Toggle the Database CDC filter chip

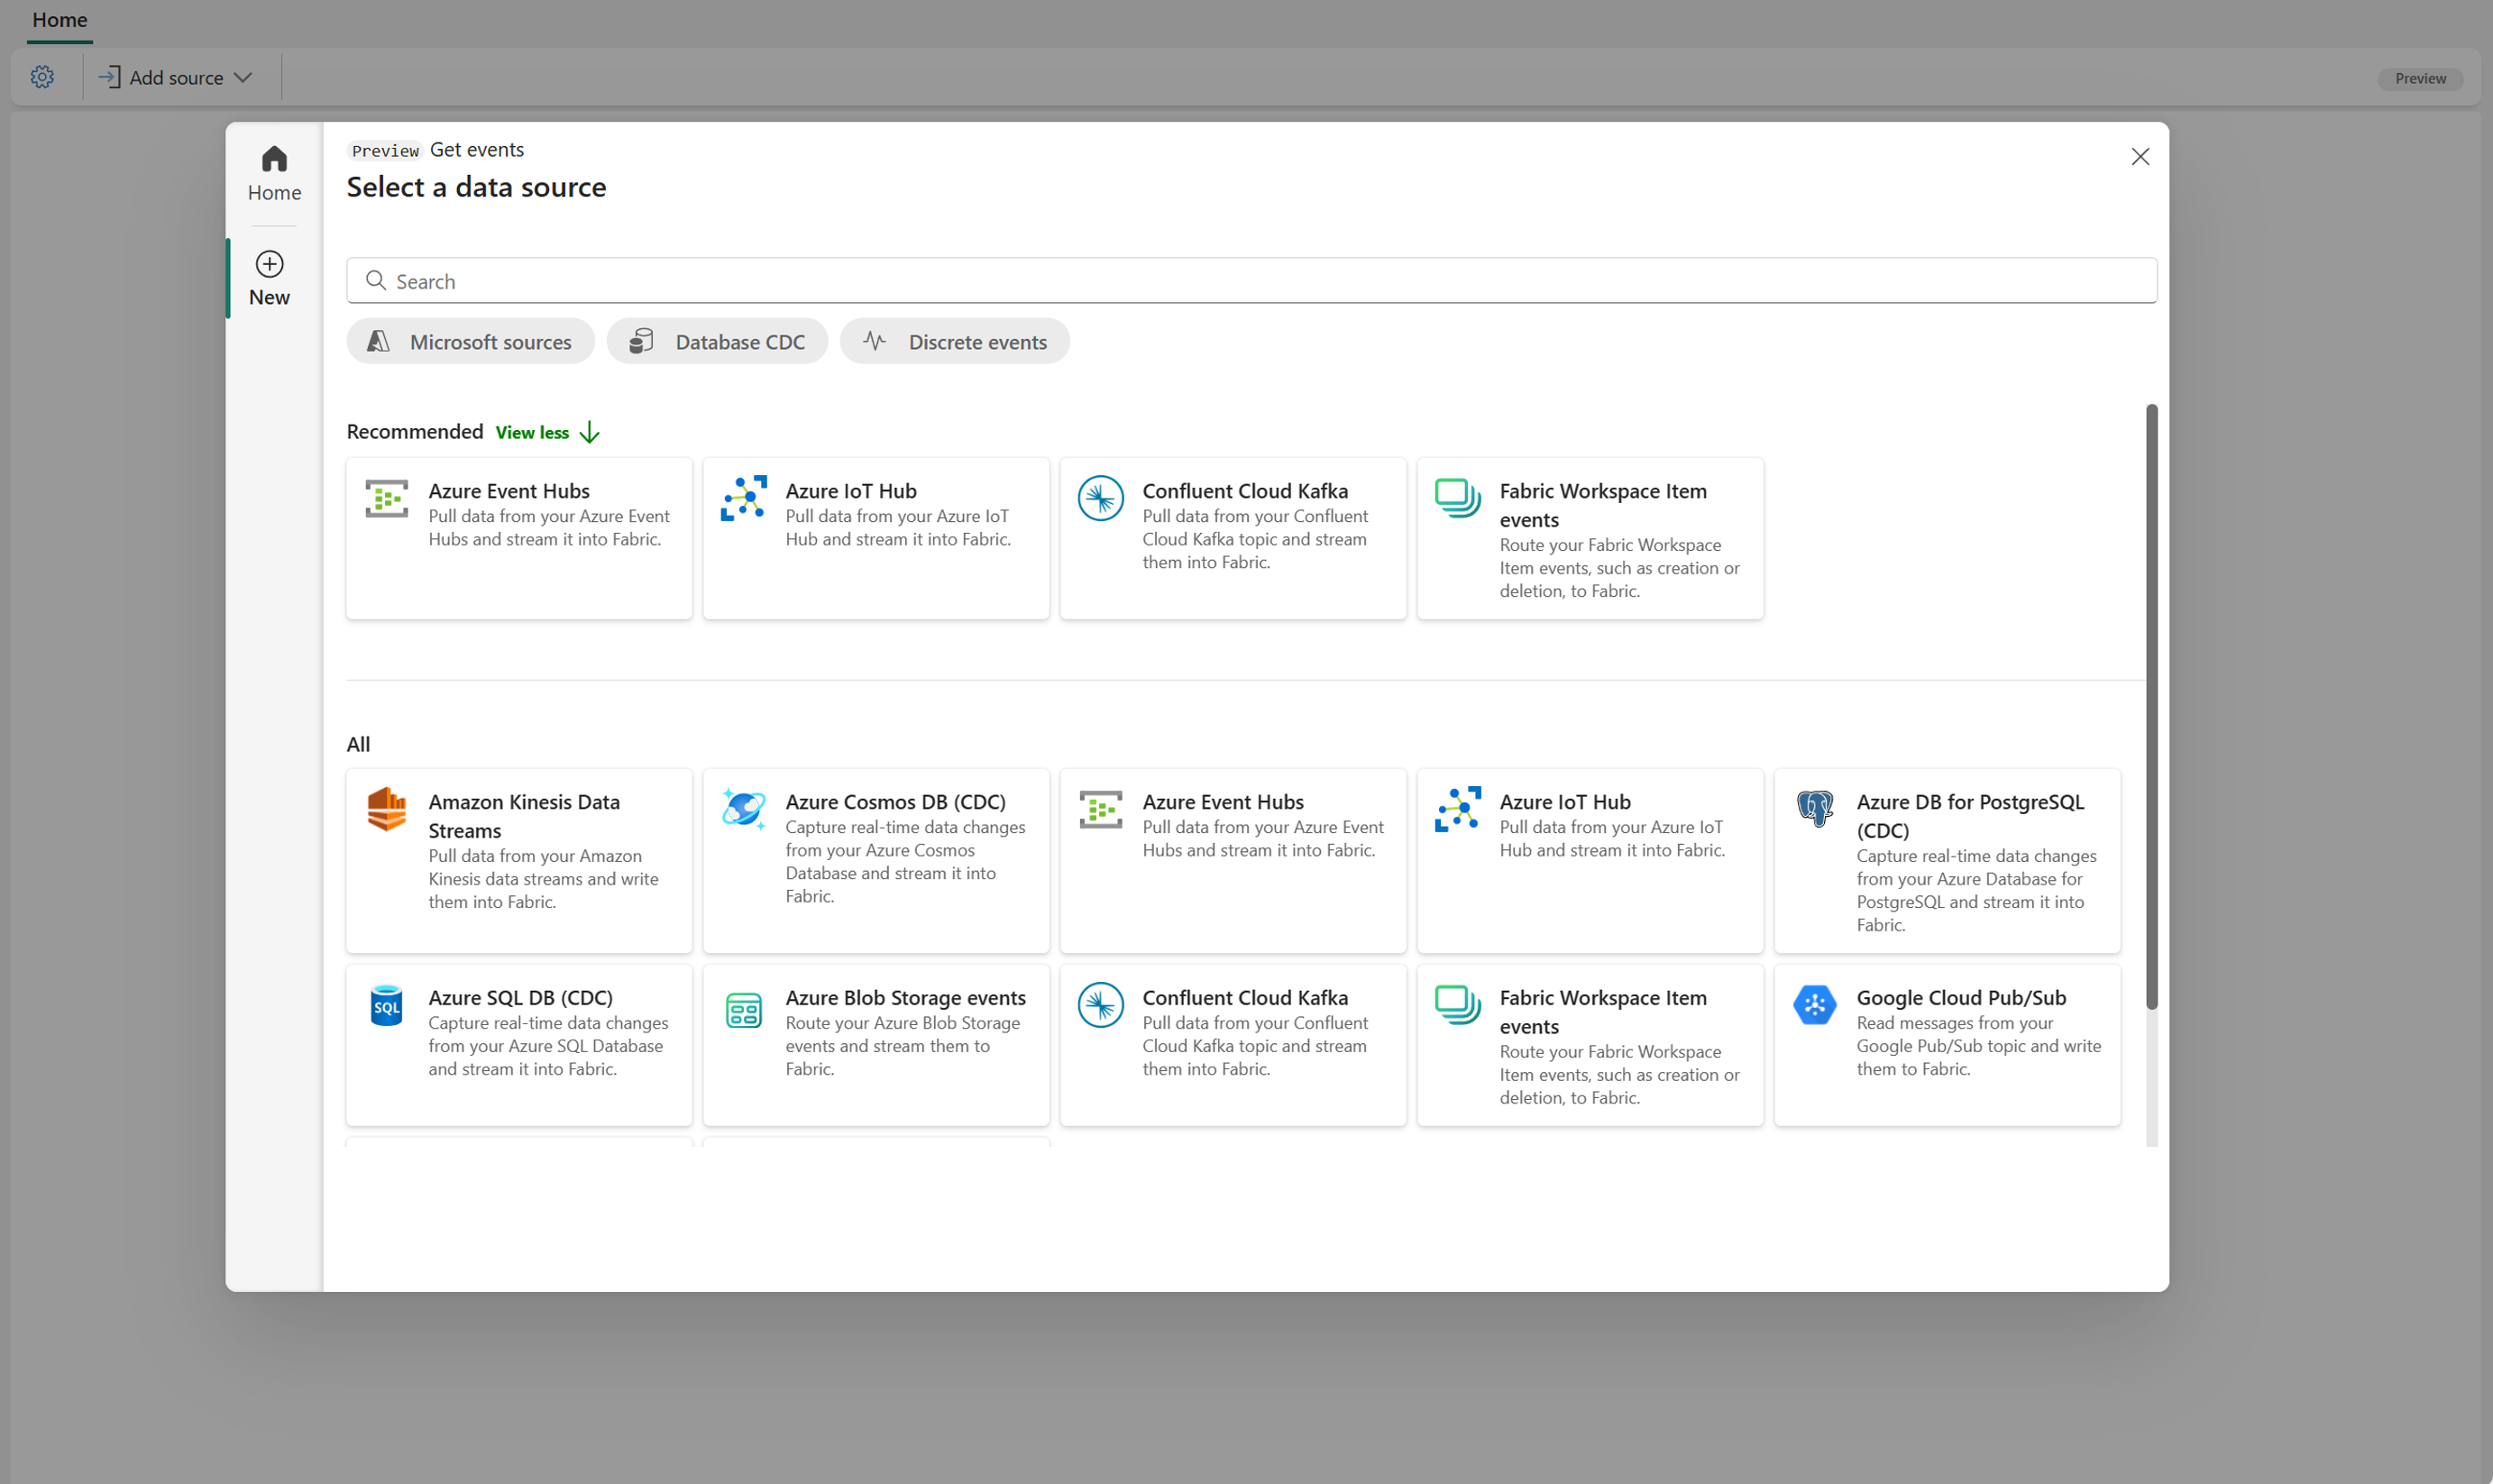point(717,342)
